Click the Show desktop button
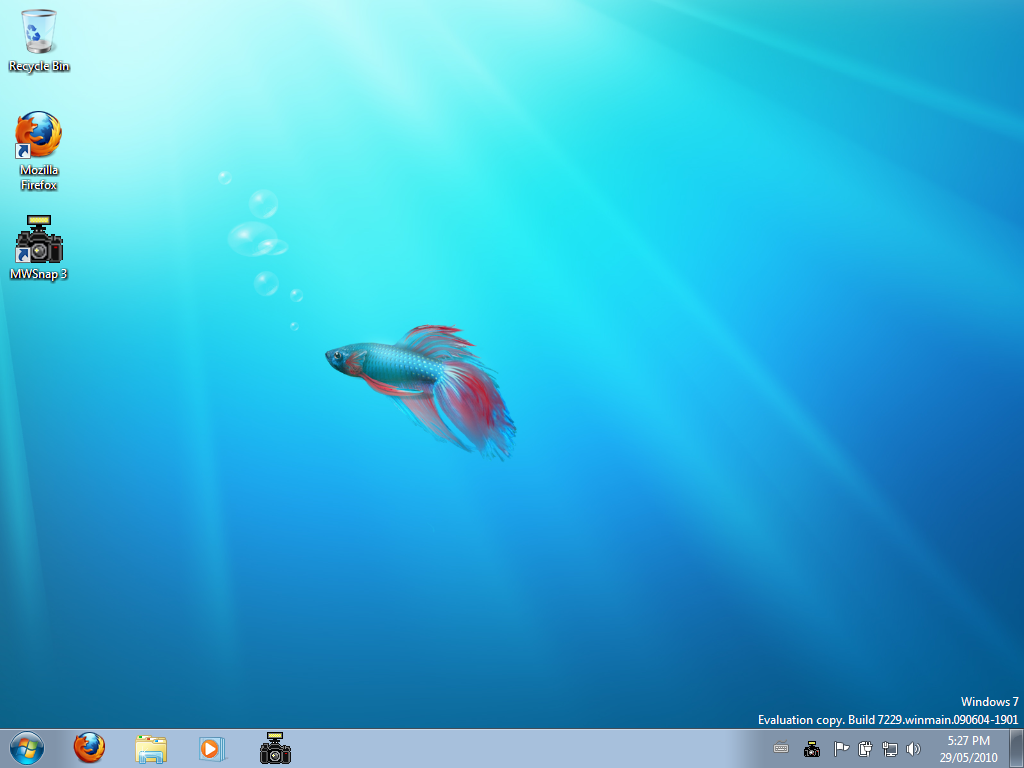Screen dimensions: 1024x768 coord(1017,748)
